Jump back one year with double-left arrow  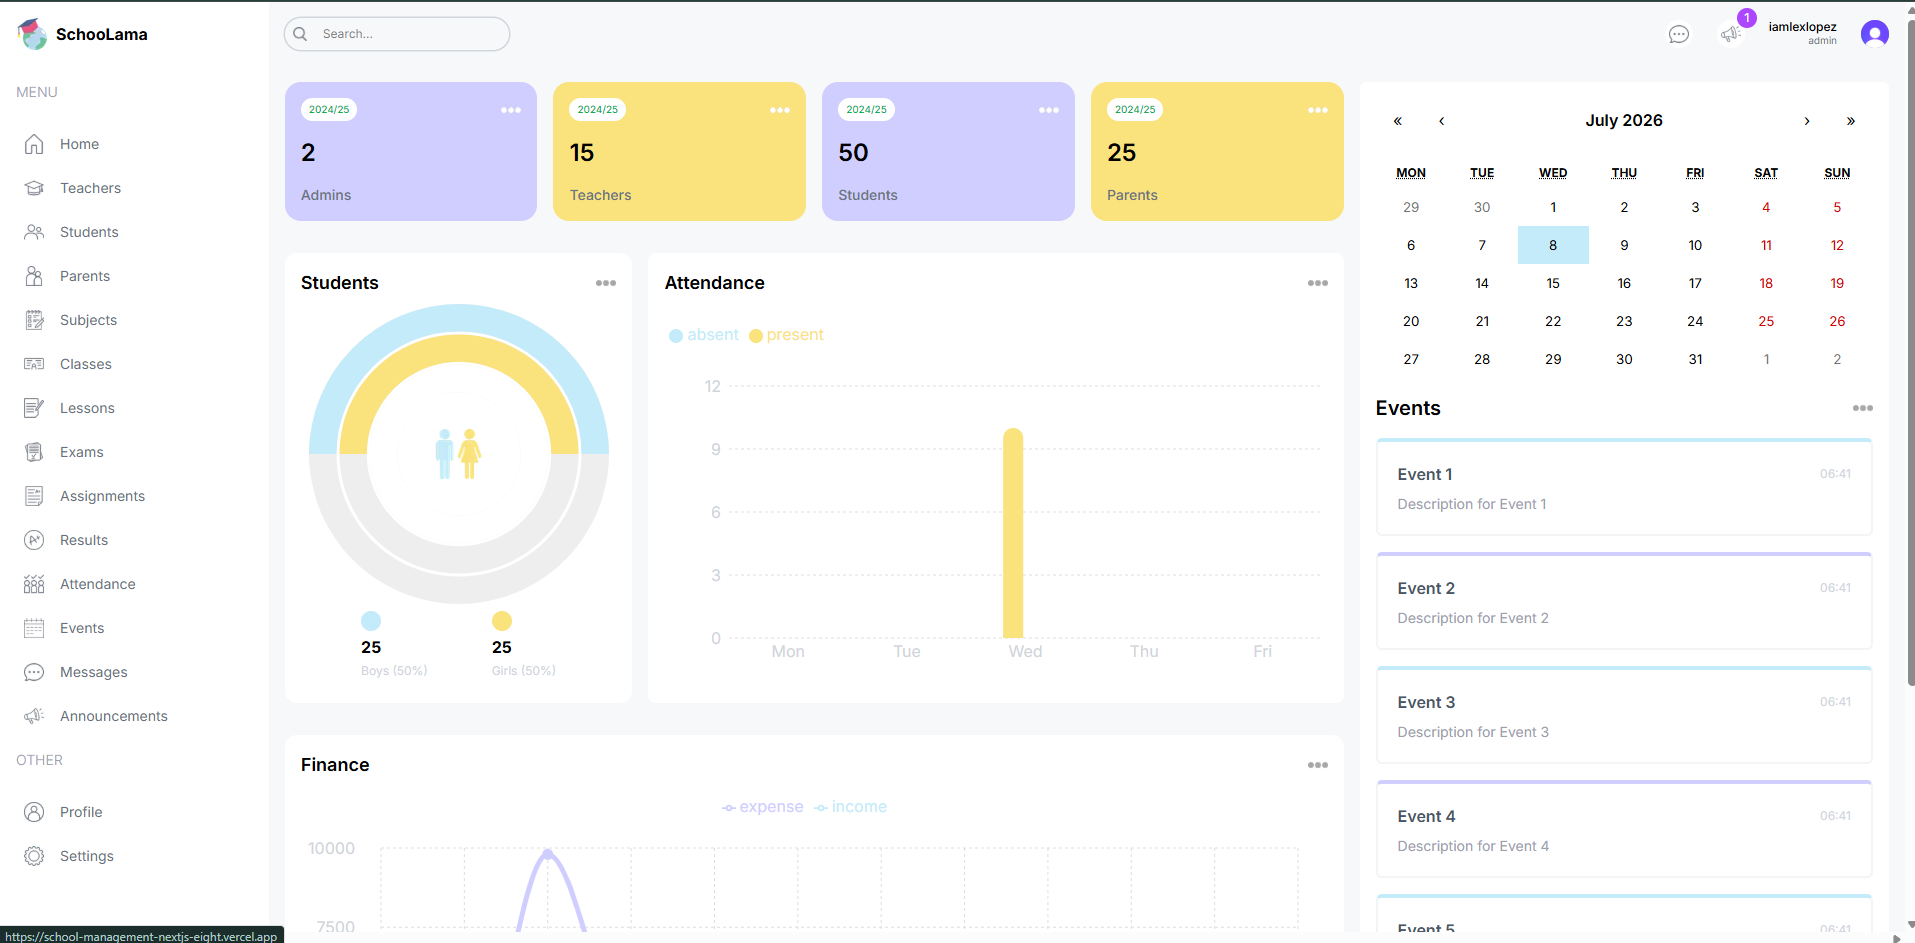pos(1397,121)
